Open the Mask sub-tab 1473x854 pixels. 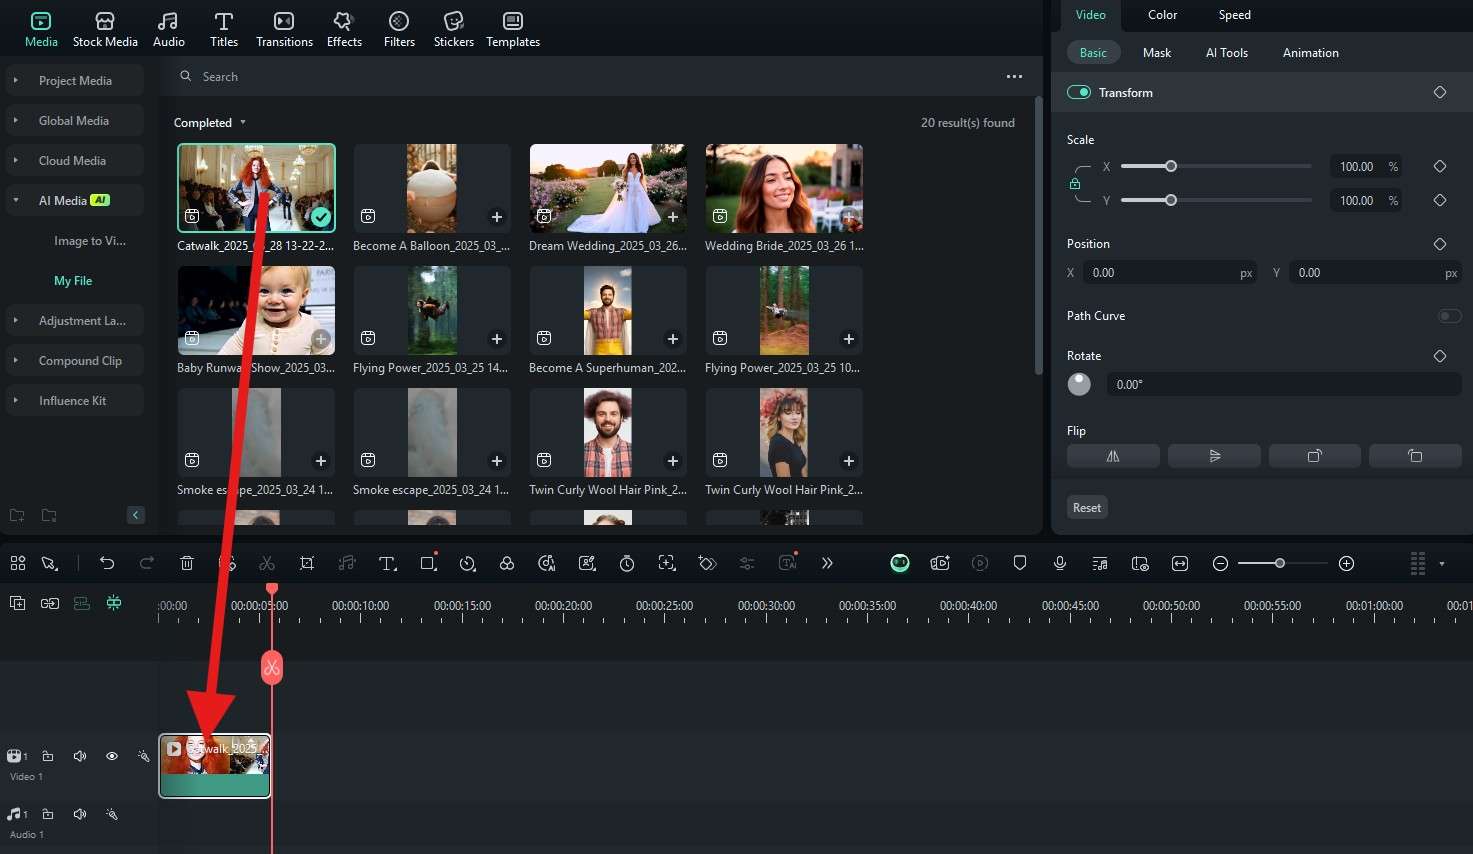[x=1156, y=53]
